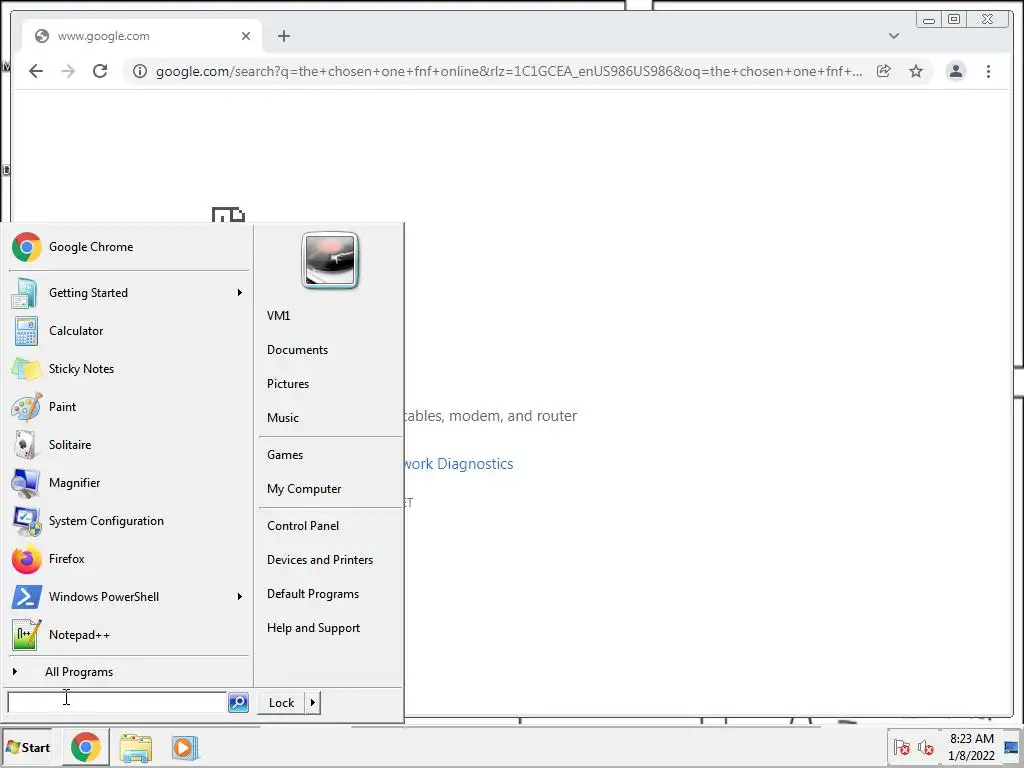Click the Network Diagnostics link
This screenshot has height=768, width=1024.
click(458, 464)
